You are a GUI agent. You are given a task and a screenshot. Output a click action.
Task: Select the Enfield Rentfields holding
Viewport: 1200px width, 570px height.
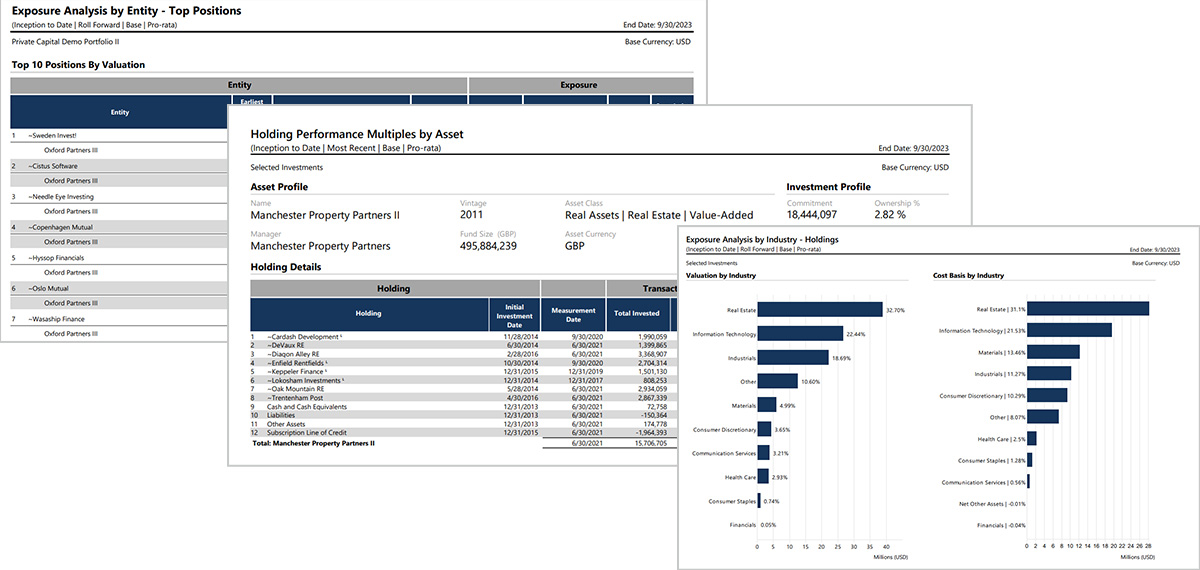pyautogui.click(x=305, y=363)
